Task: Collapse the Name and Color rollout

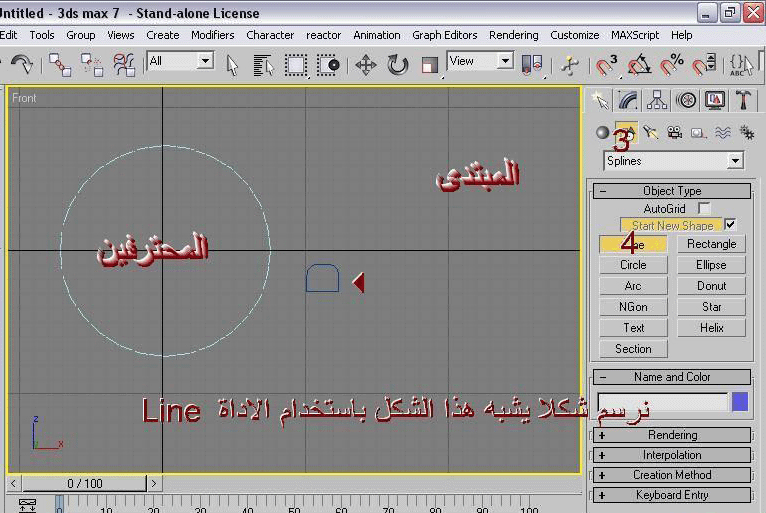Action: [672, 377]
